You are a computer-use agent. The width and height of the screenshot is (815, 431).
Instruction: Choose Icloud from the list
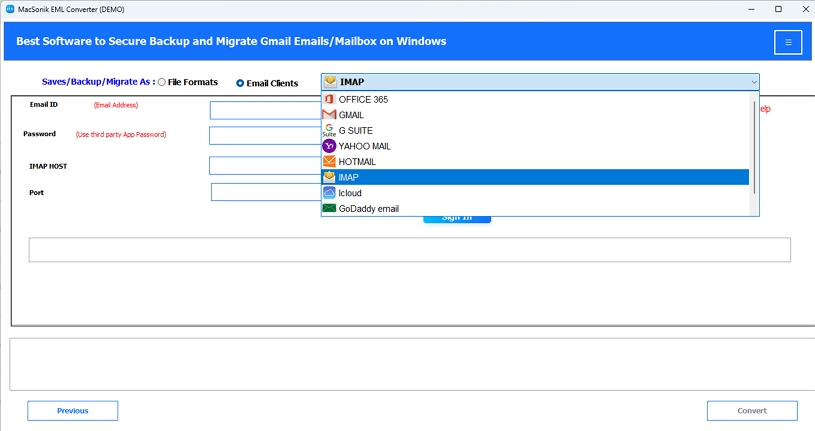(x=535, y=193)
